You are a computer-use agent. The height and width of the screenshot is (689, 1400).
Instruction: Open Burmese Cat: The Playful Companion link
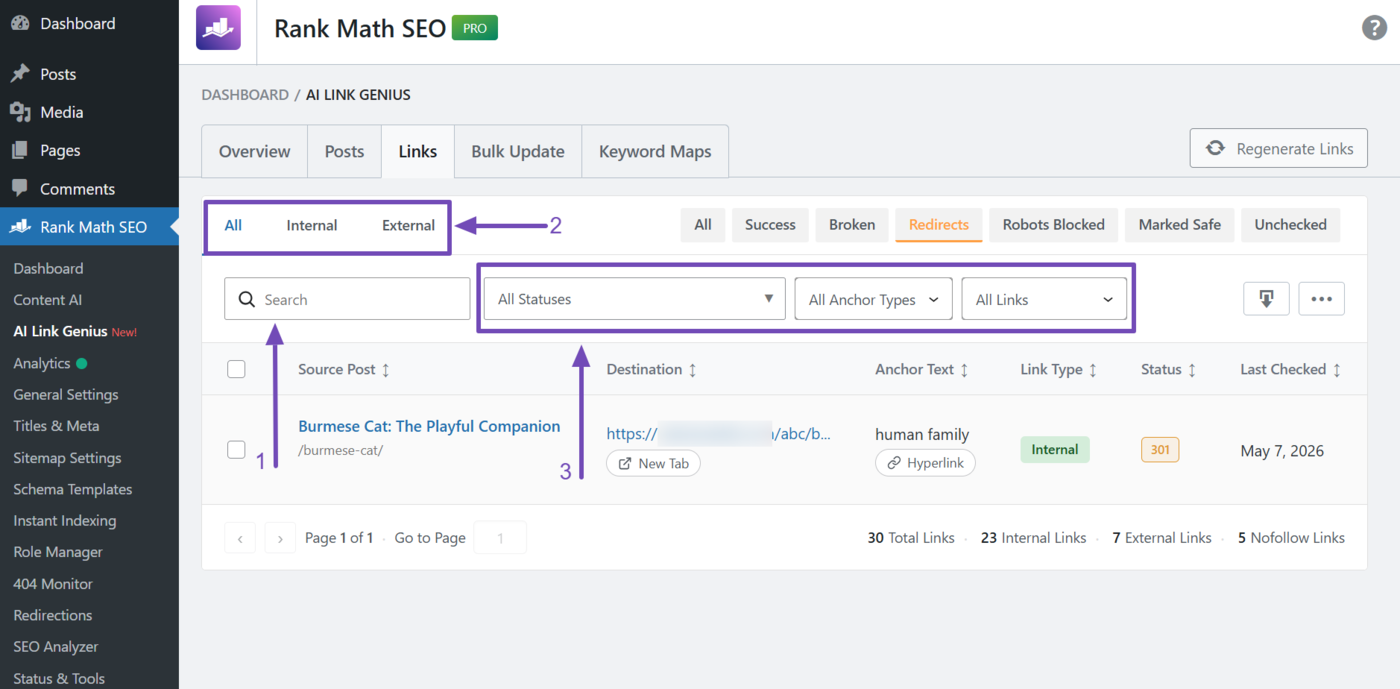429,426
